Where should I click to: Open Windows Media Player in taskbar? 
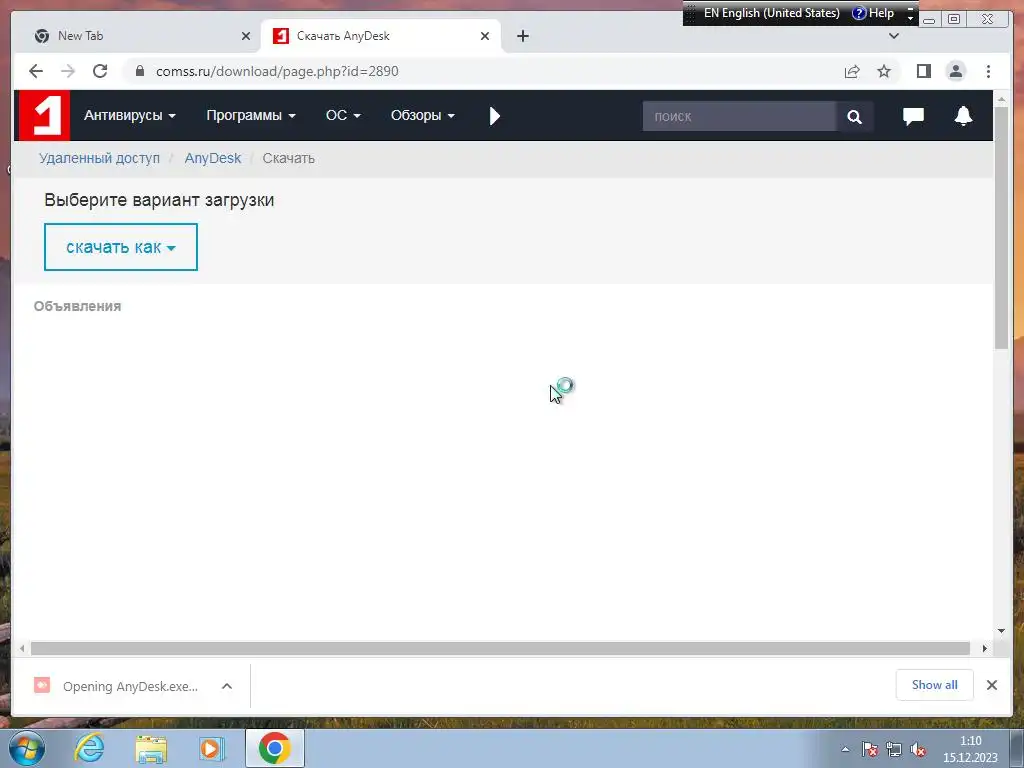(211, 748)
